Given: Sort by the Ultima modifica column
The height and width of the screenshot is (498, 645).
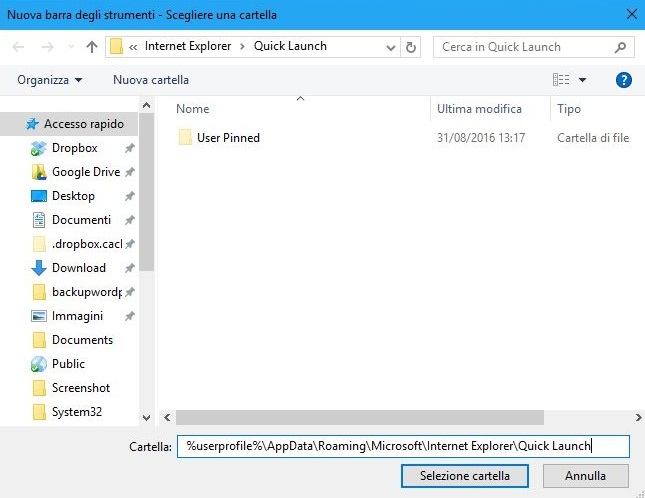Looking at the screenshot, I should click(479, 109).
